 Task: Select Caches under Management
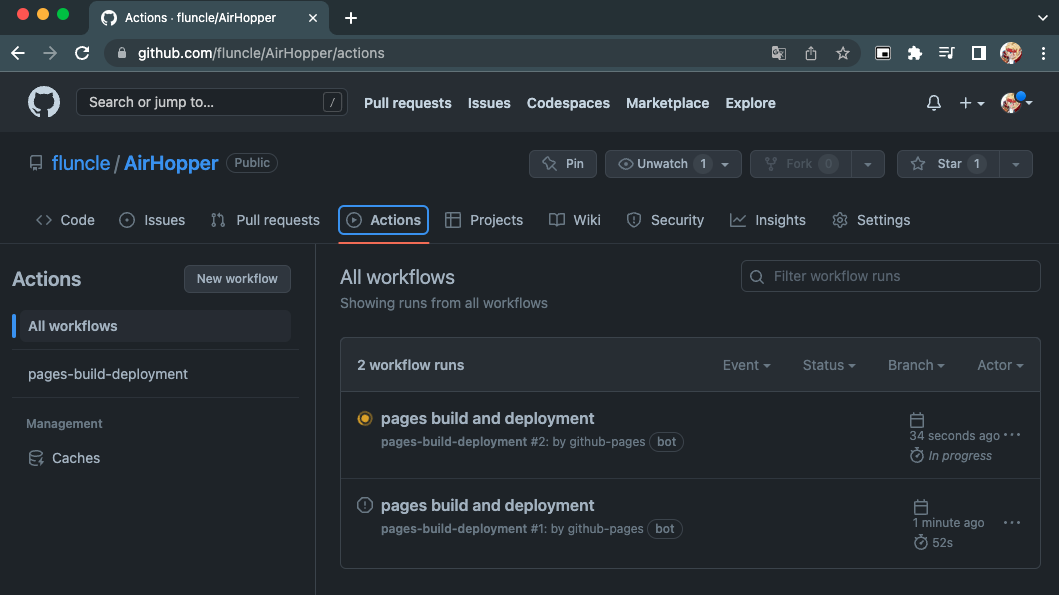point(75,457)
